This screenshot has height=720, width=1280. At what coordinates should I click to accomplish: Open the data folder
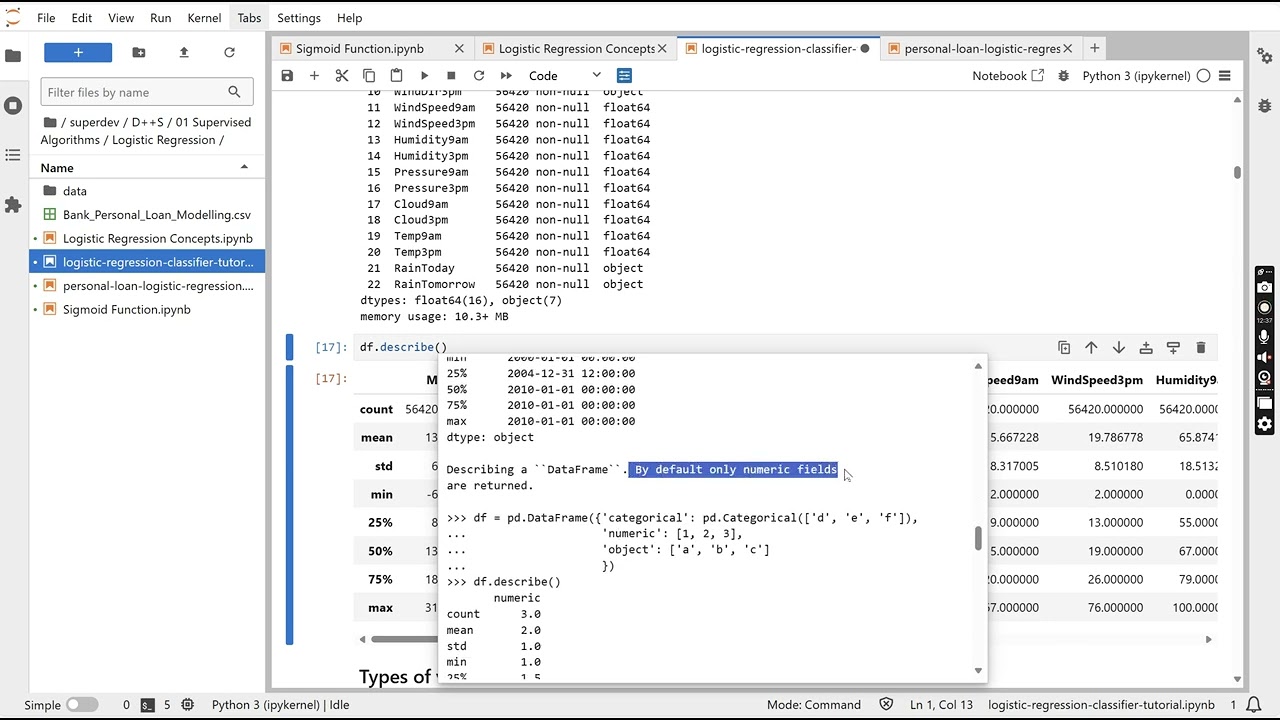147,191
